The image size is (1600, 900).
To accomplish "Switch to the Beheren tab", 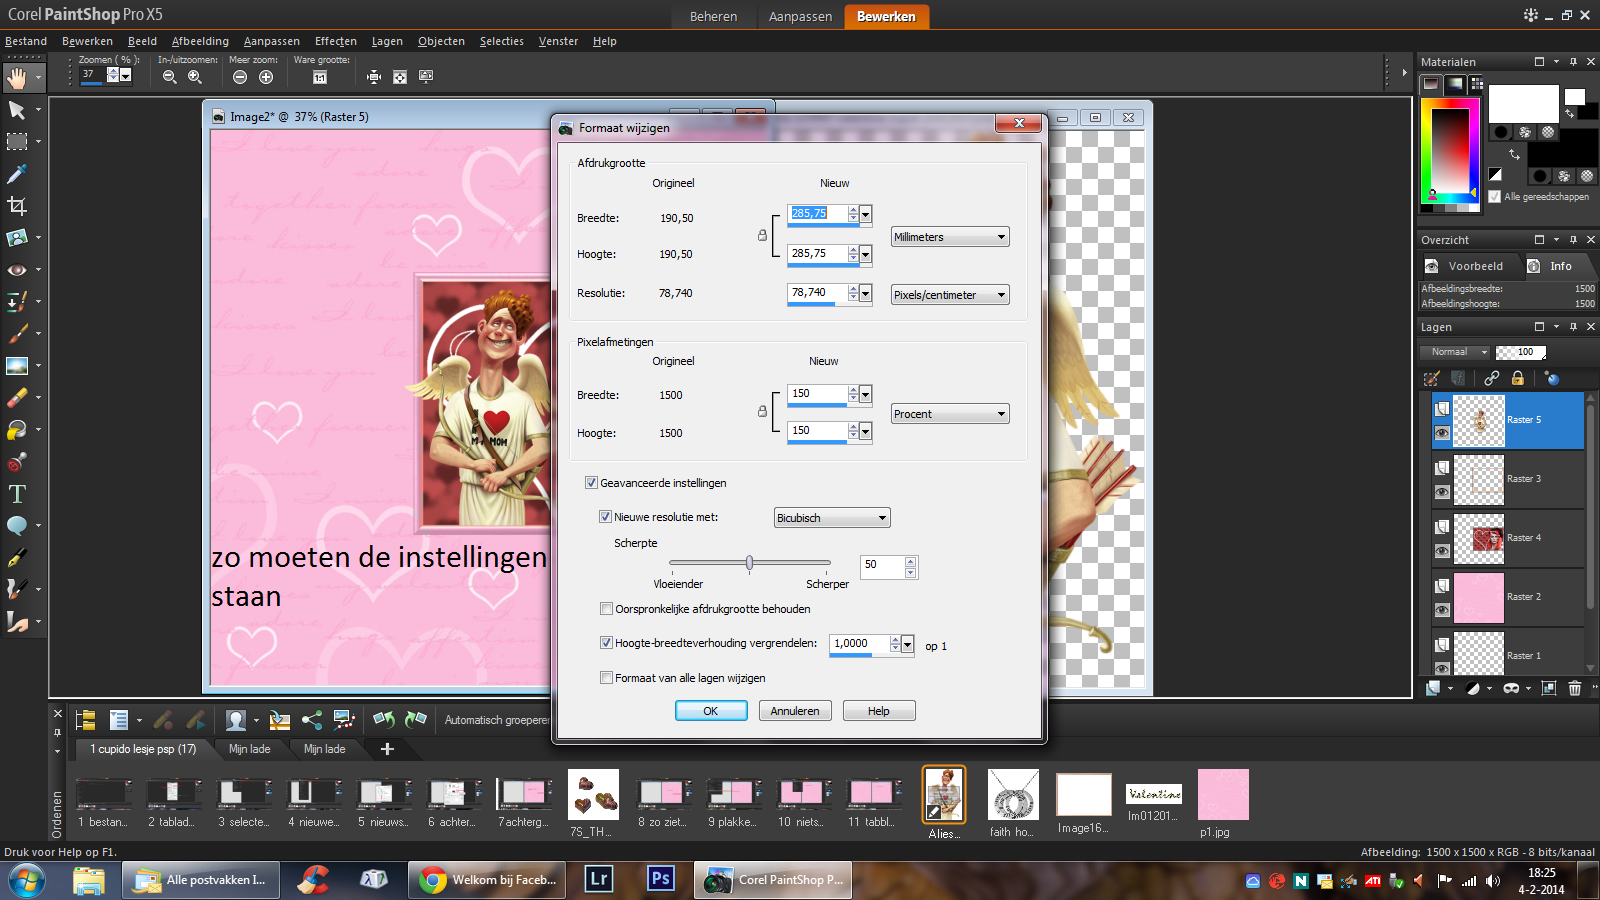I will tap(713, 17).
